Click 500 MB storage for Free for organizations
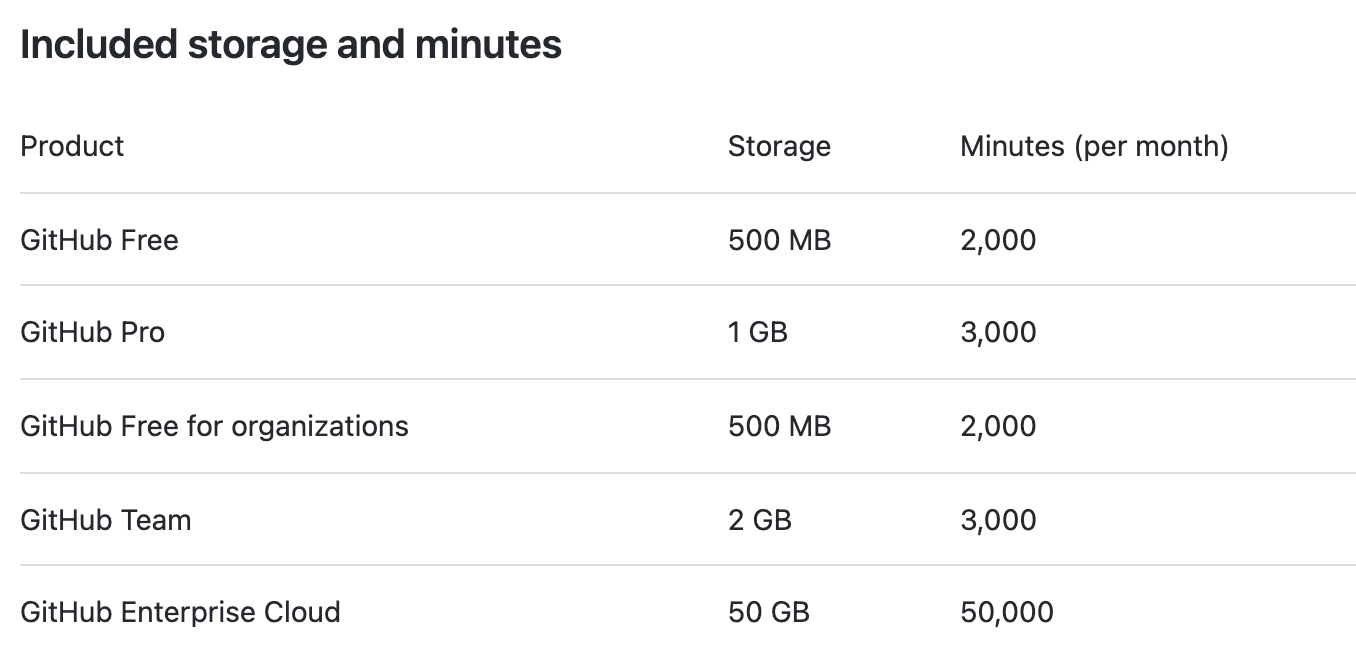The width and height of the screenshot is (1356, 652). click(x=779, y=426)
